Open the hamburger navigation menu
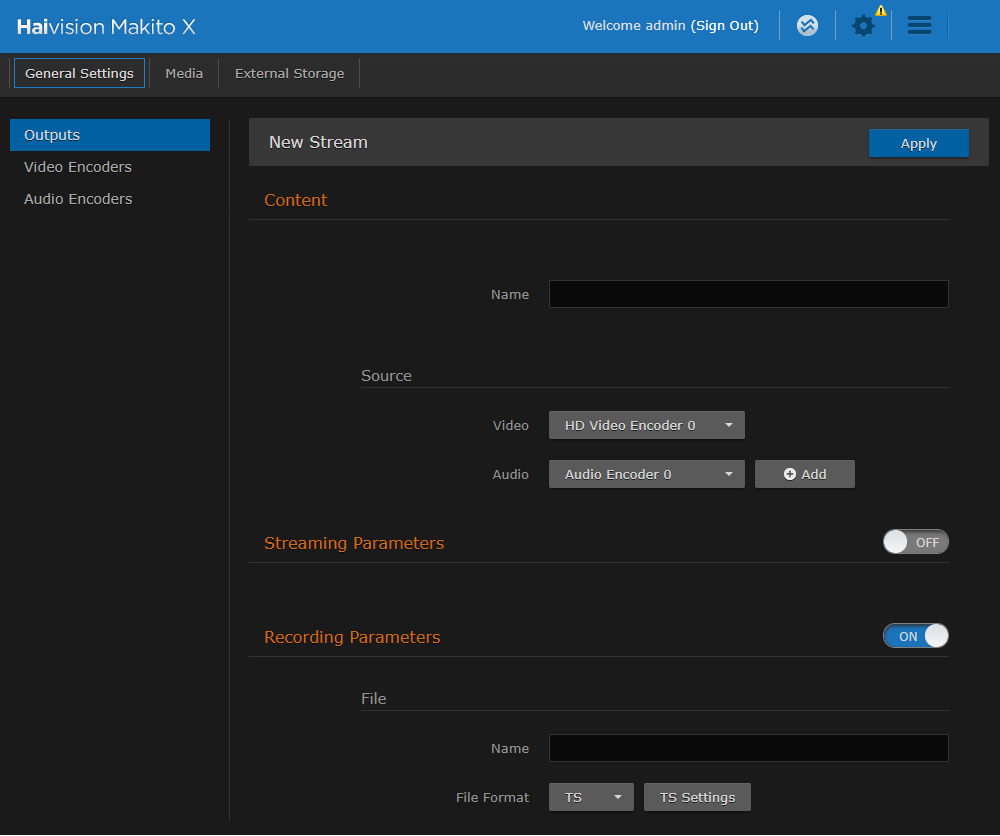This screenshot has height=836, width=1000. pyautogui.click(x=919, y=25)
